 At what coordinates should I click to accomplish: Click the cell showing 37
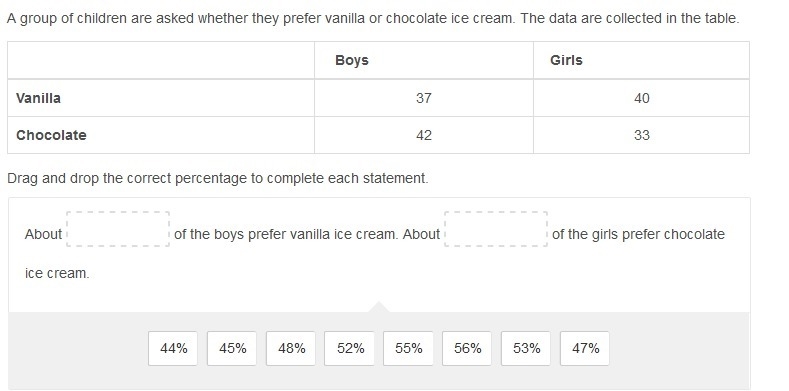click(424, 98)
